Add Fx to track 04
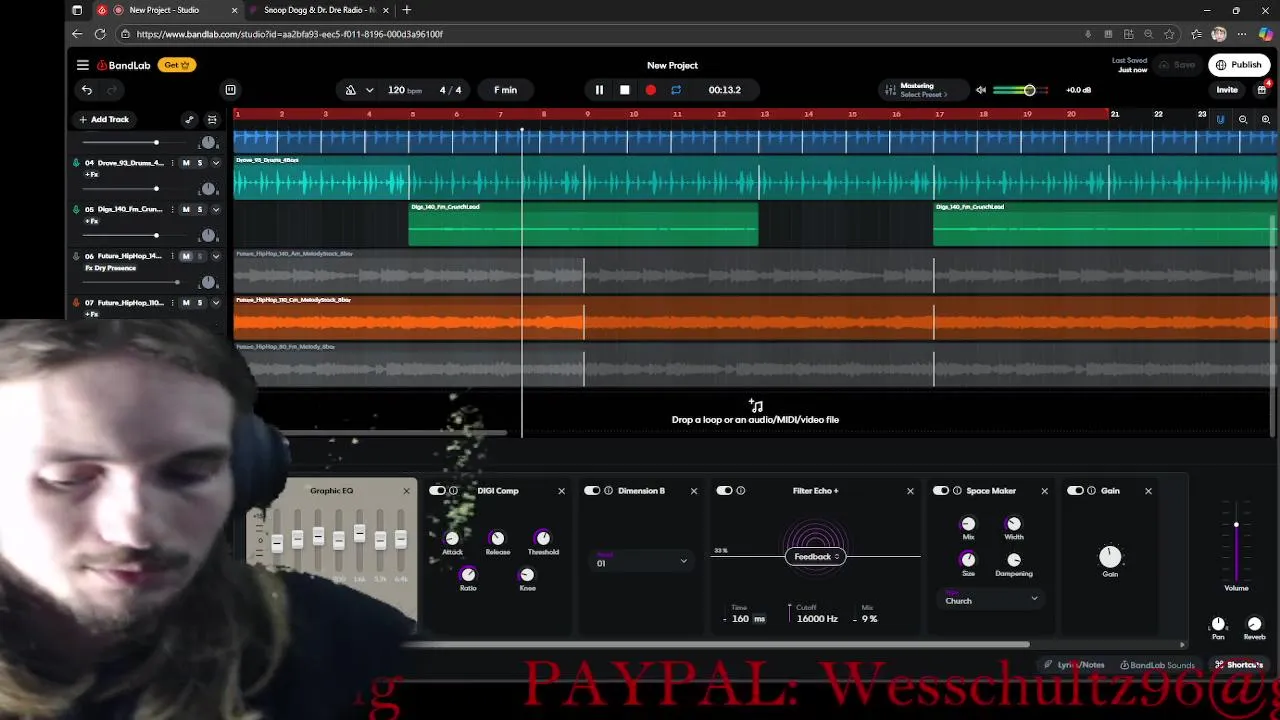The image size is (1280, 720). [x=91, y=174]
